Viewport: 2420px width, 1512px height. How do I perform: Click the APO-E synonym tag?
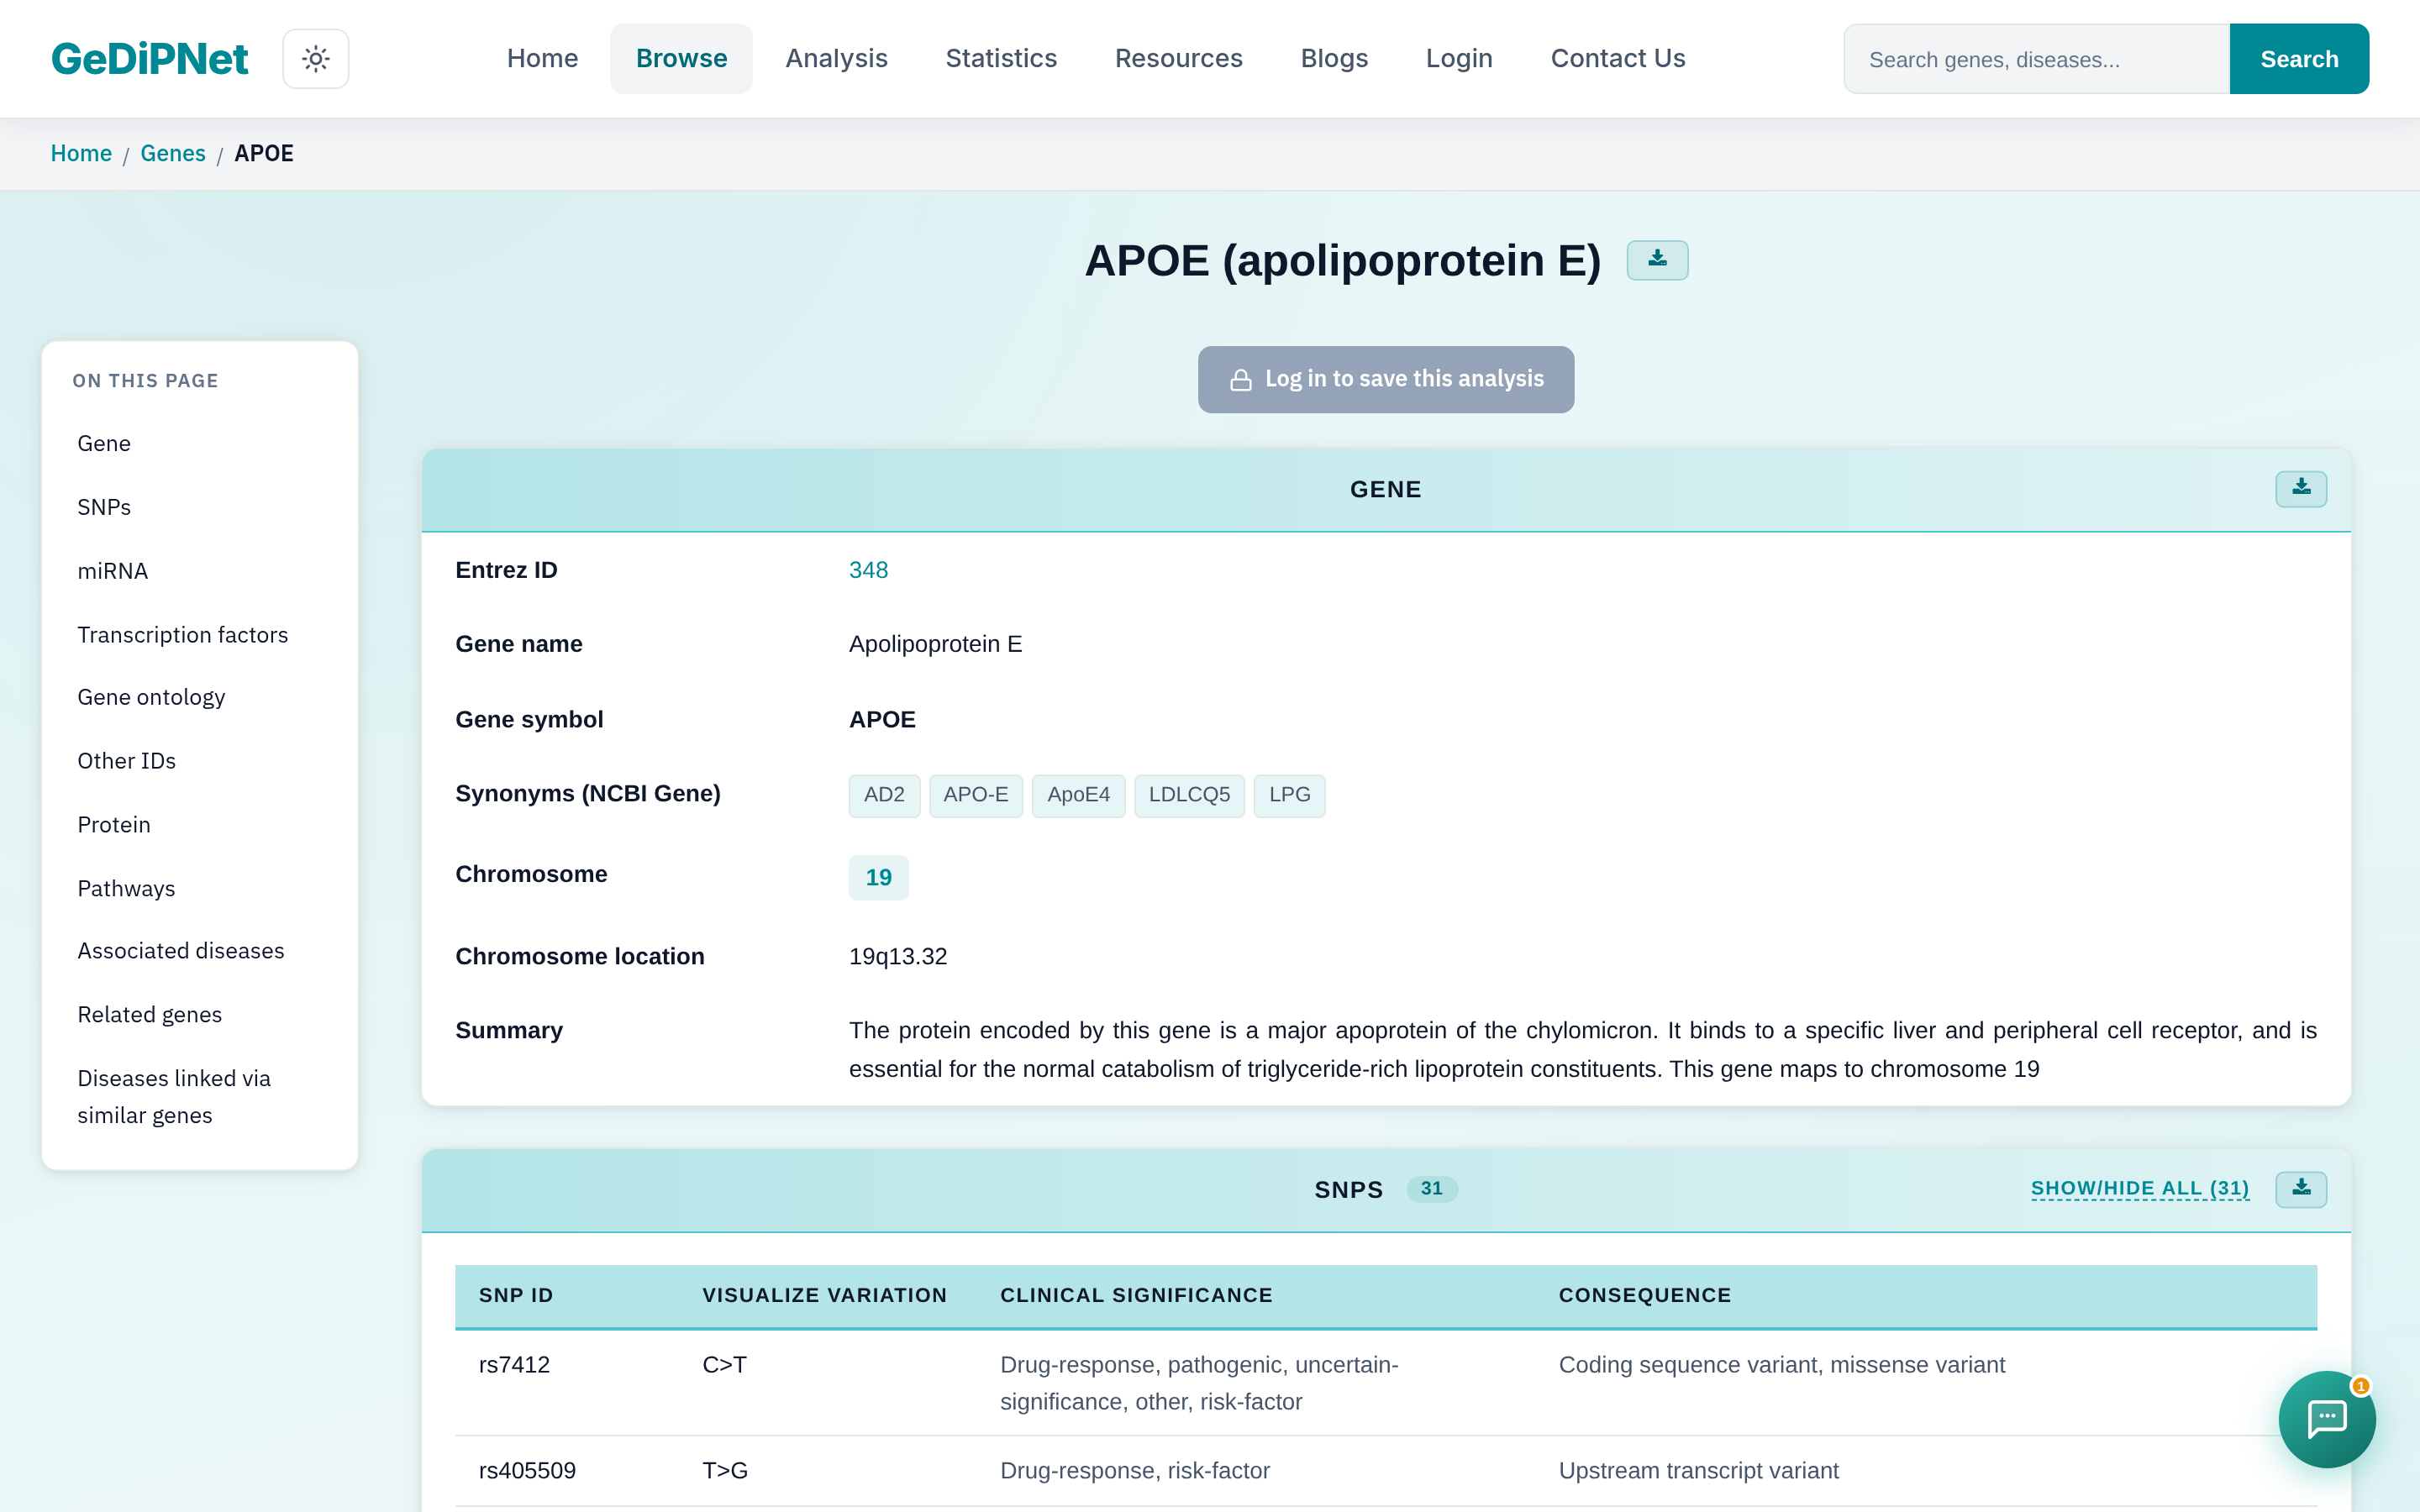pos(976,795)
